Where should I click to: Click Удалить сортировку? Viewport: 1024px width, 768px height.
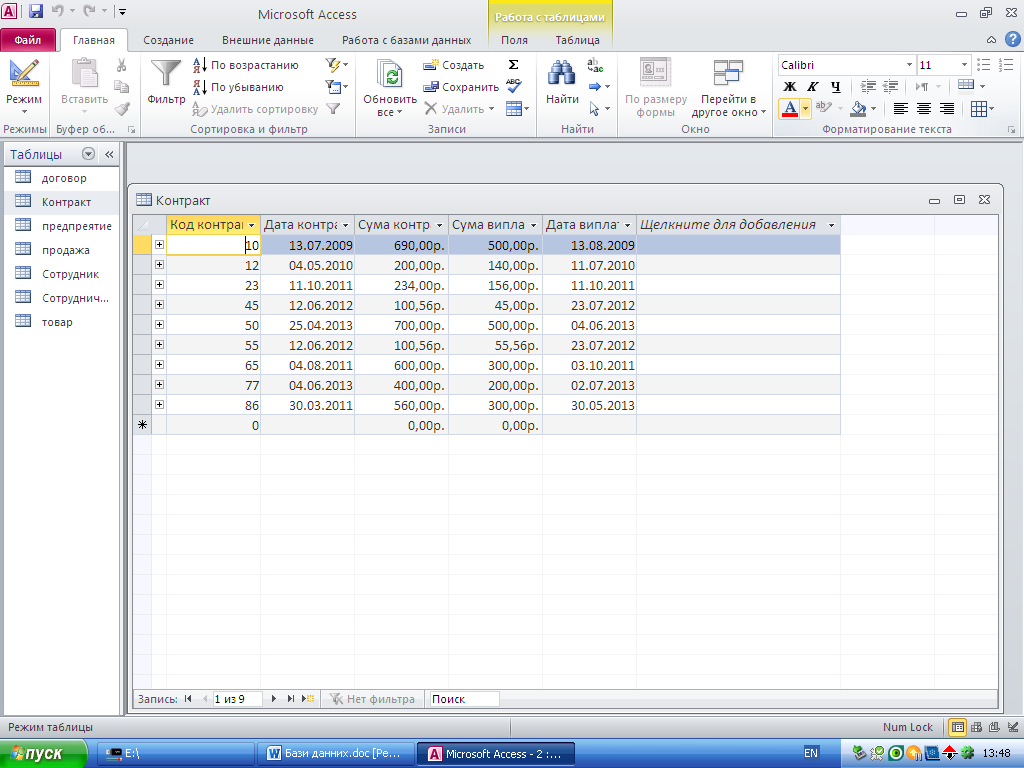click(x=255, y=109)
